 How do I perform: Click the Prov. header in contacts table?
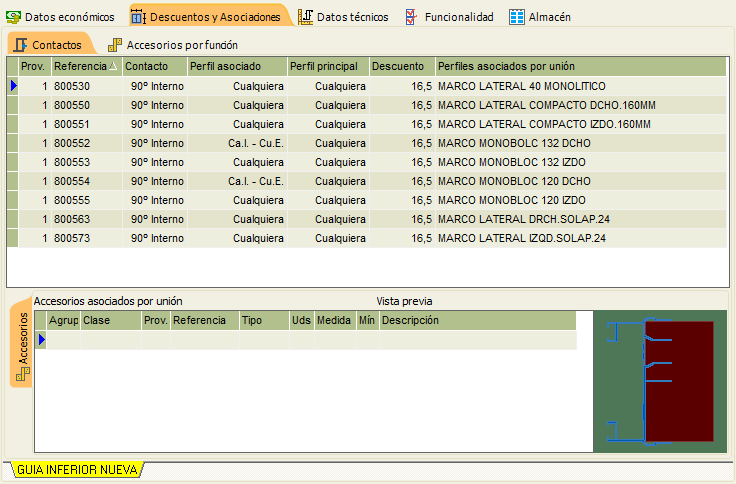pyautogui.click(x=34, y=66)
